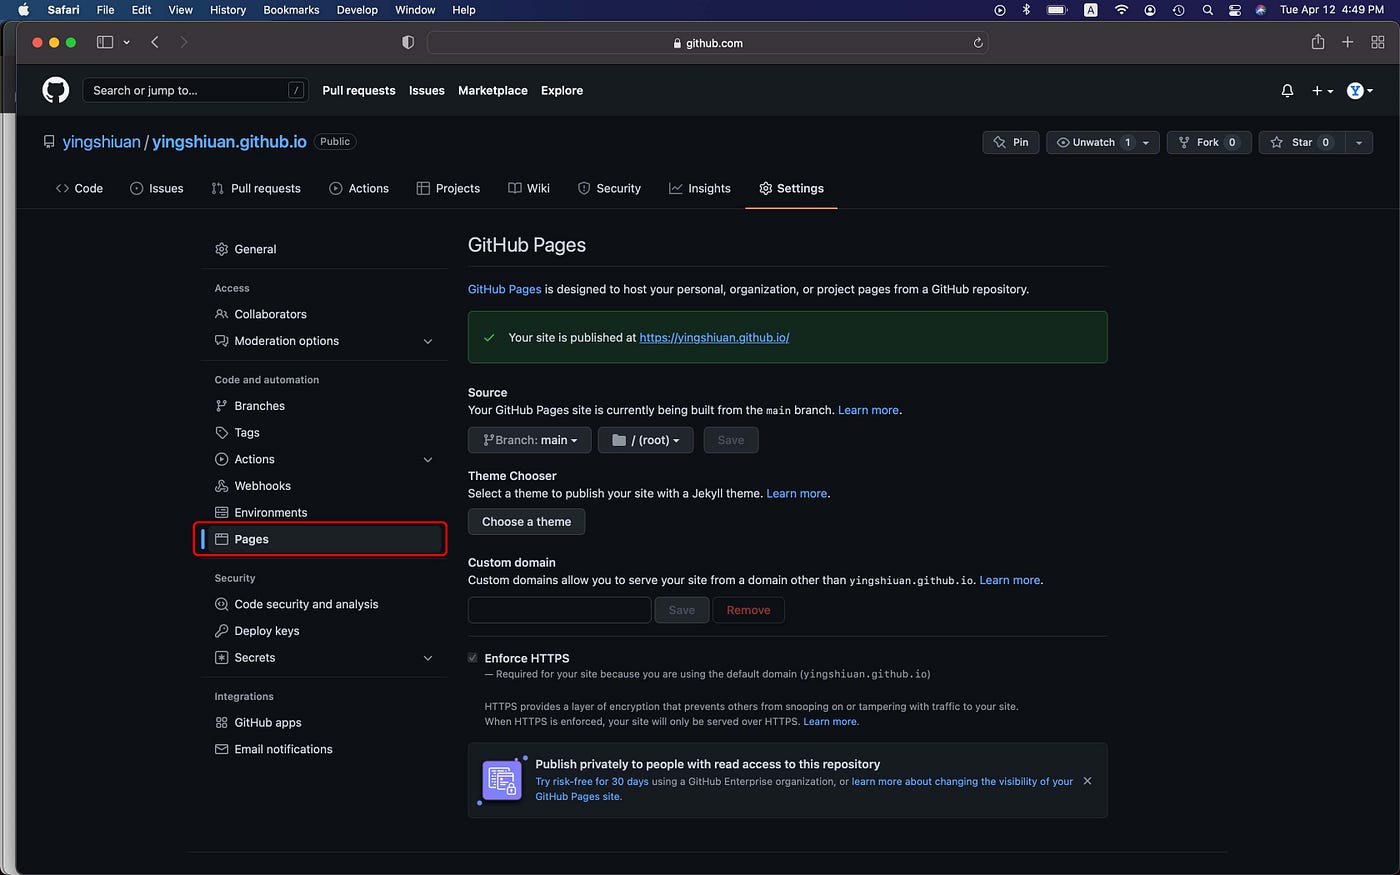The image size is (1400, 875).
Task: Click the Choose a theme button
Action: (x=526, y=522)
